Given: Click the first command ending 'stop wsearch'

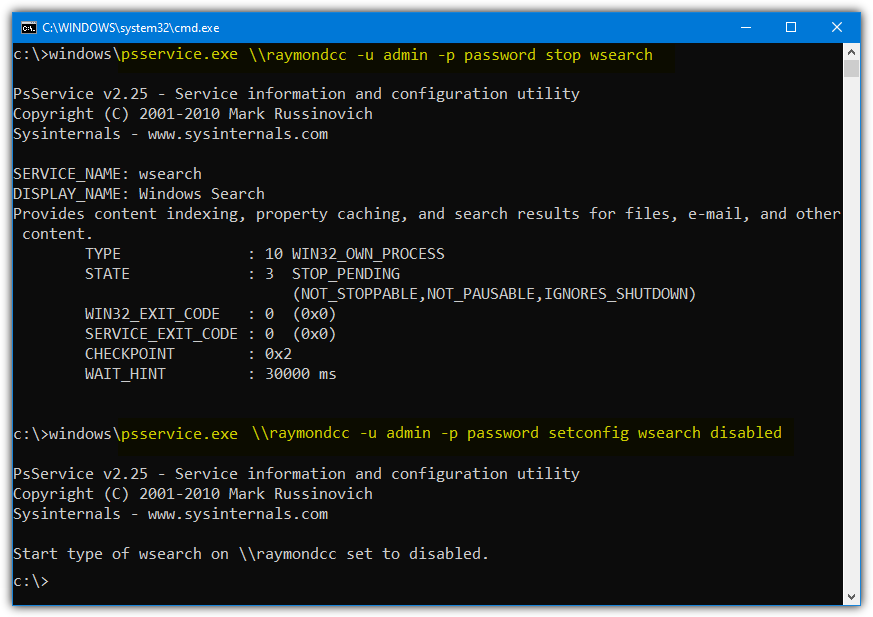Looking at the screenshot, I should tap(333, 55).
